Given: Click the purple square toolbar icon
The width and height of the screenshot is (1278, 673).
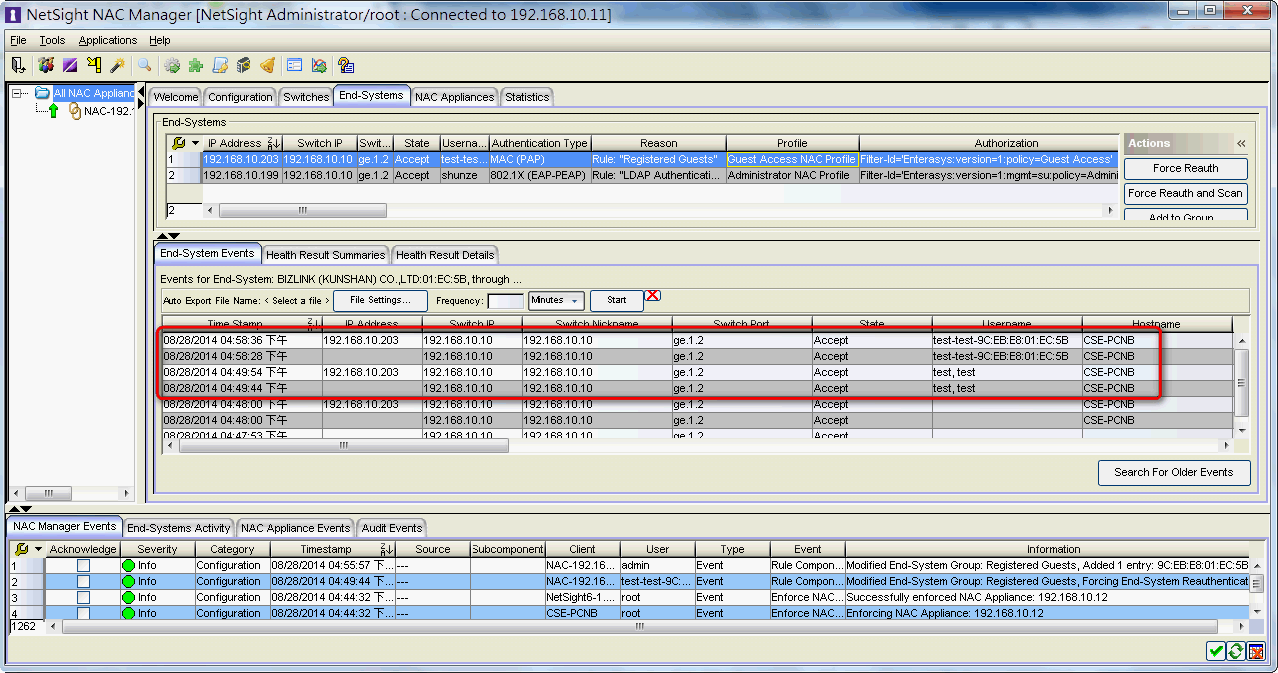Looking at the screenshot, I should pyautogui.click(x=70, y=65).
